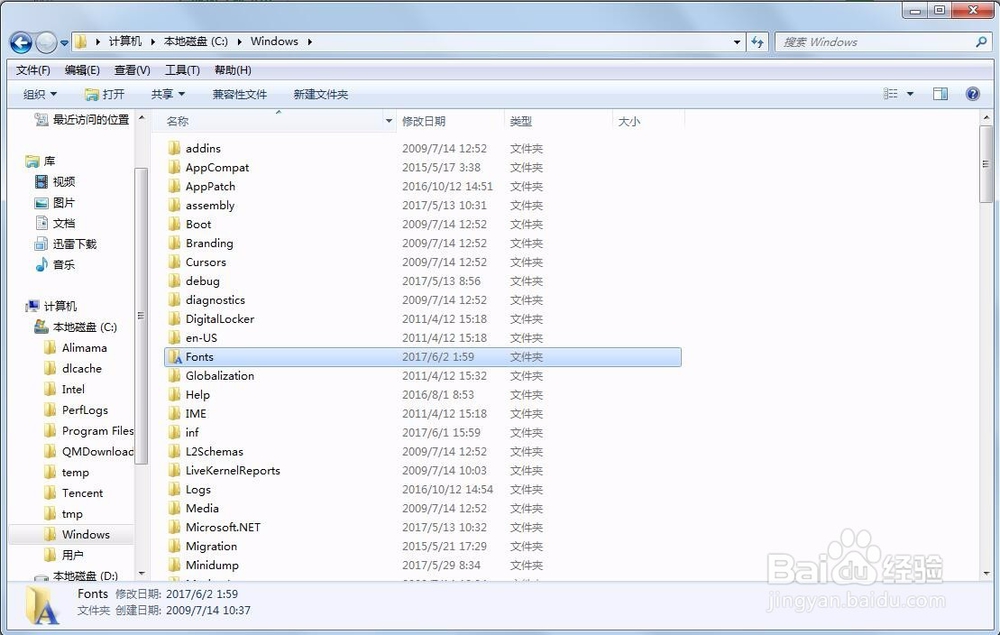Open the 查看 menu
Image resolution: width=1000 pixels, height=635 pixels.
tap(135, 70)
